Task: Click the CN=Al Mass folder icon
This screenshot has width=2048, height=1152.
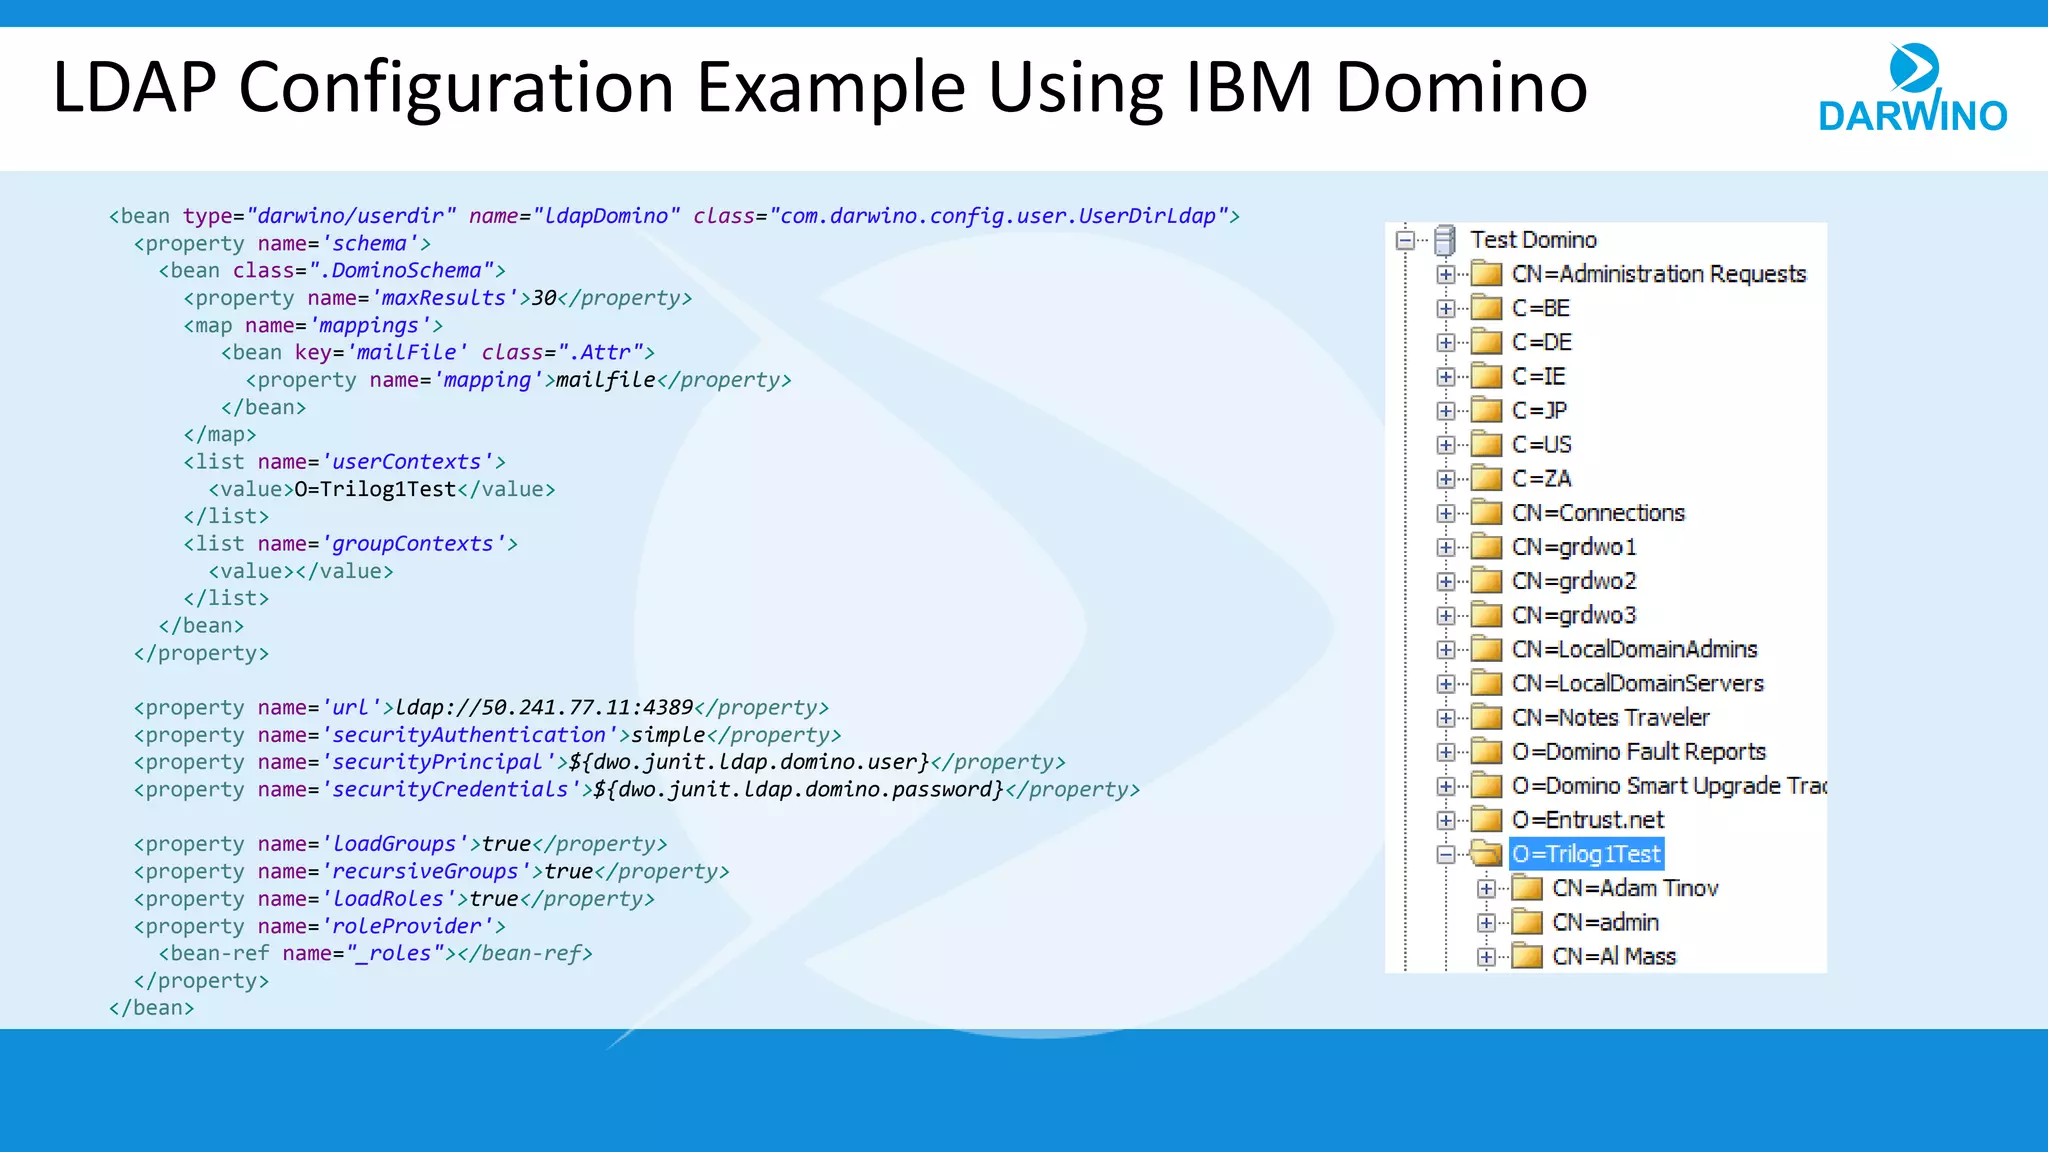Action: [x=1527, y=956]
